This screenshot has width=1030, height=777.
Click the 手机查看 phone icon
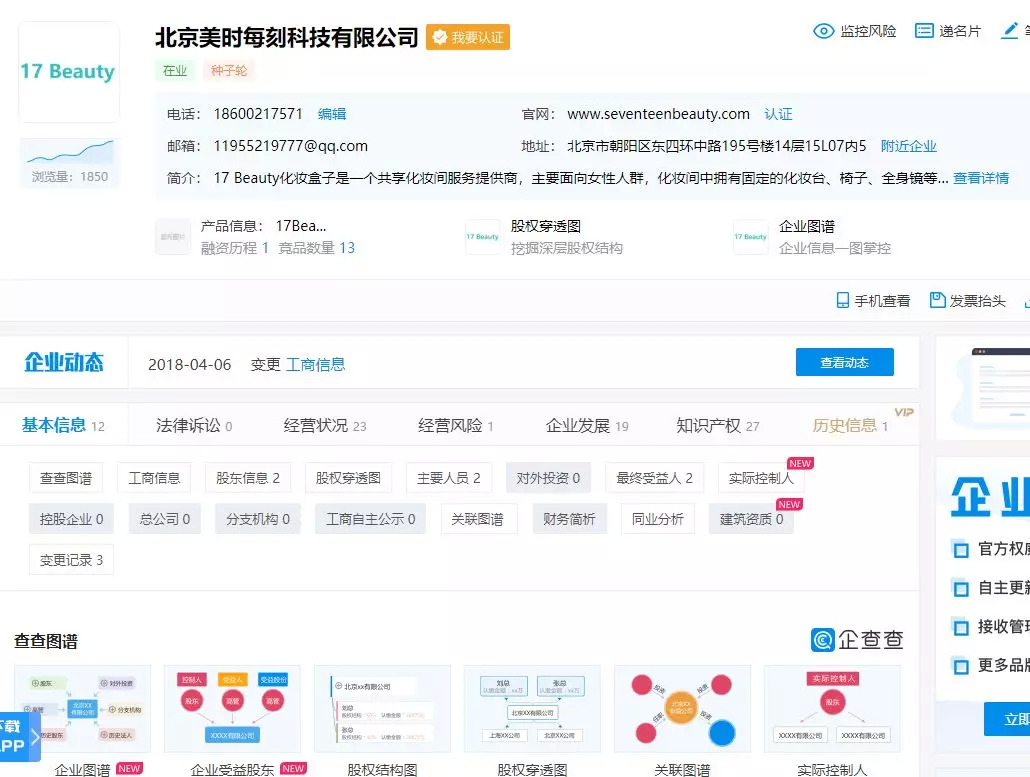coord(843,301)
